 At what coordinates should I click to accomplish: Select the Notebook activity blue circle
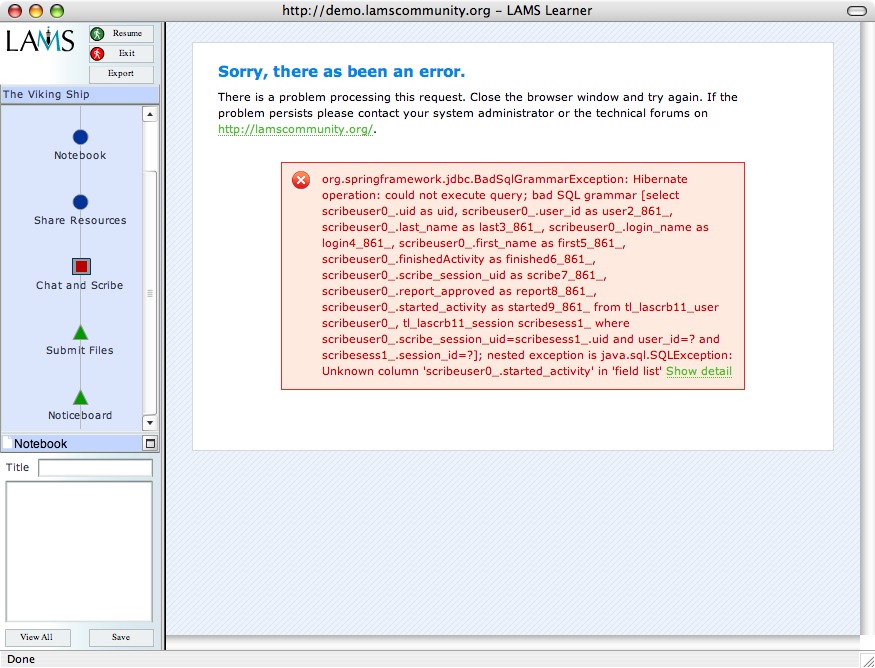pyautogui.click(x=80, y=137)
